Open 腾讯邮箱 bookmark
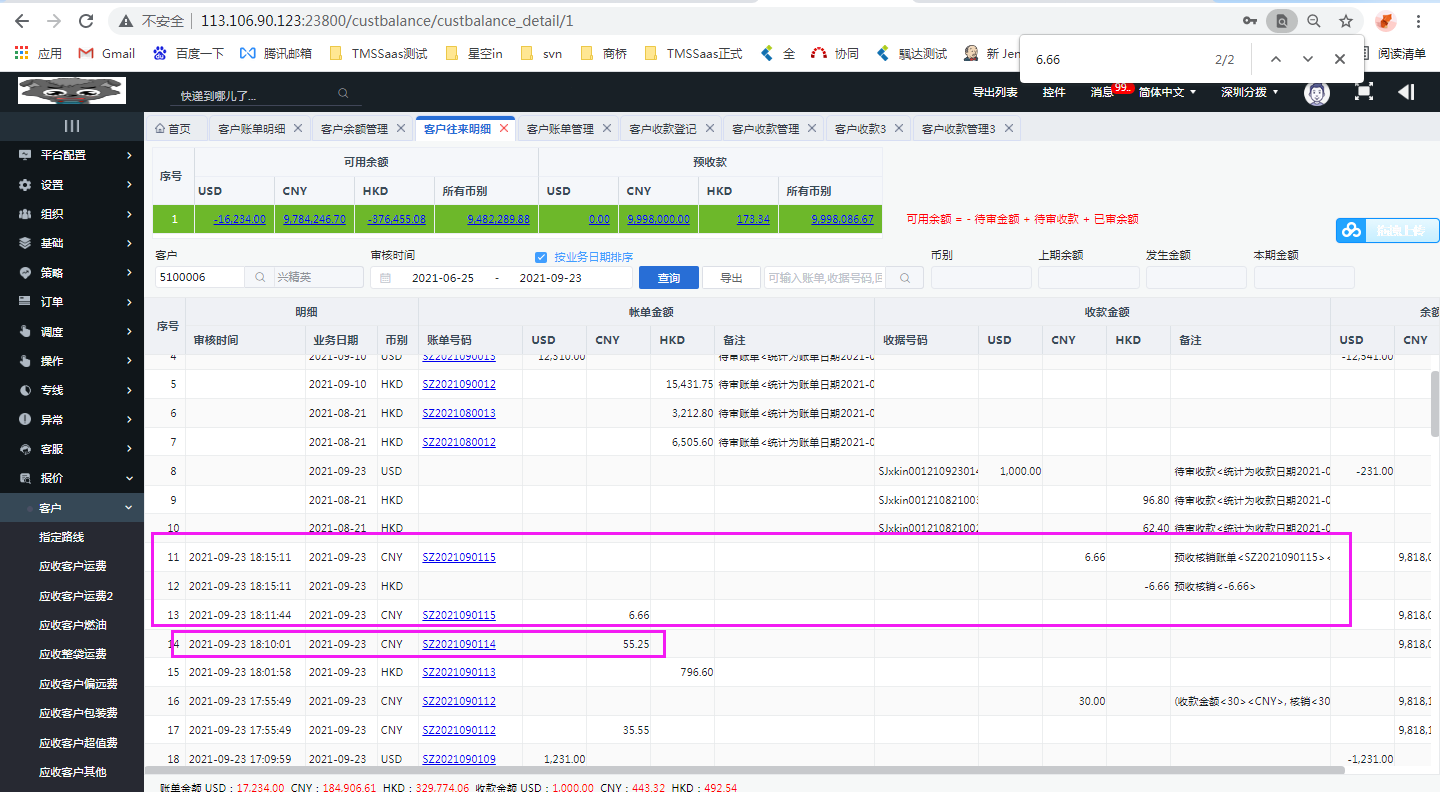The height and width of the screenshot is (792, 1440). (x=275, y=53)
